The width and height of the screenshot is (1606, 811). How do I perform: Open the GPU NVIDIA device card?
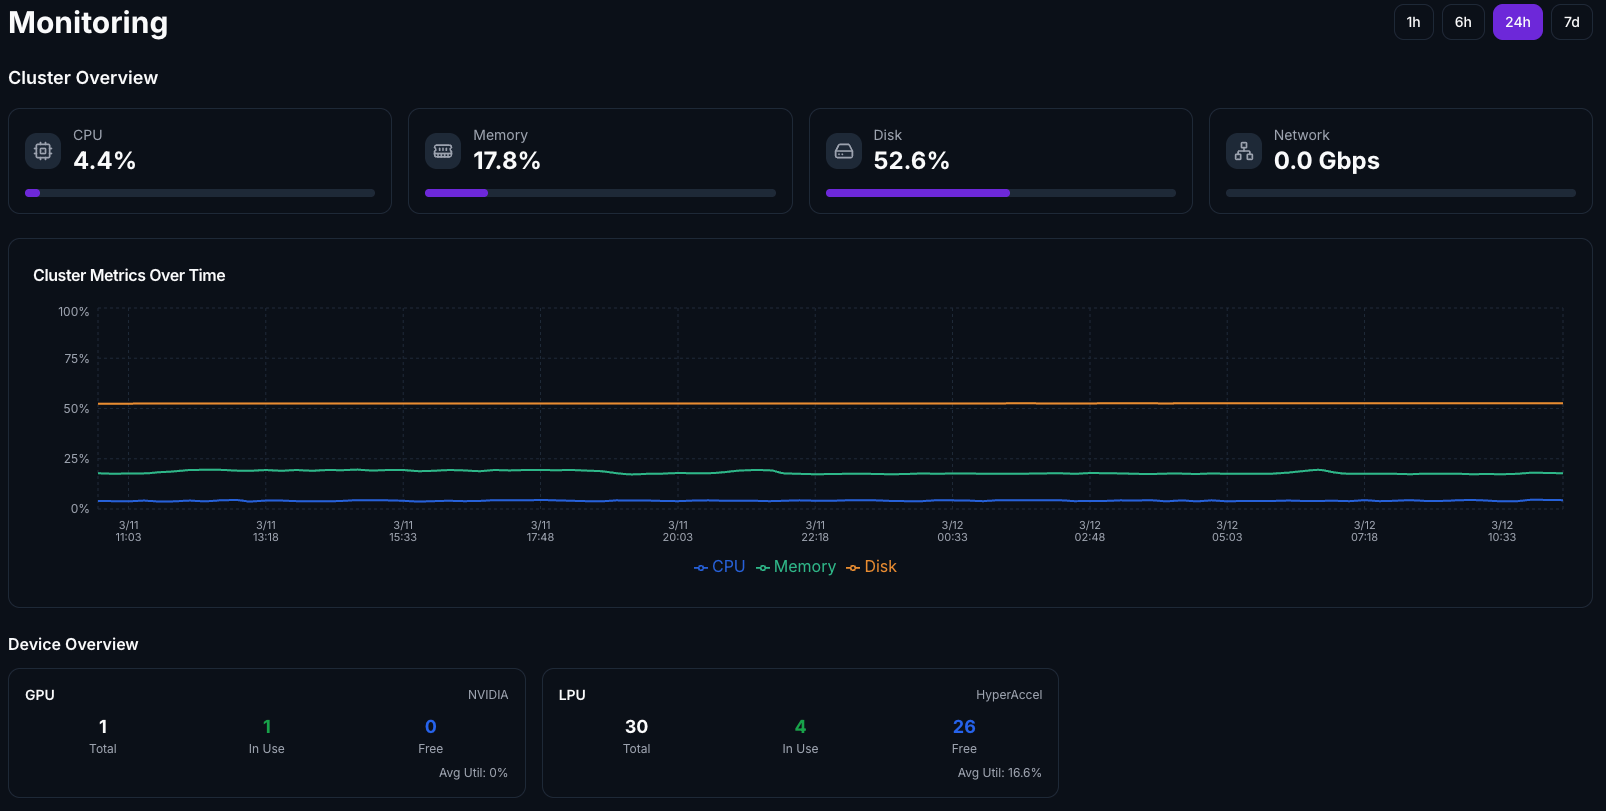pos(266,733)
